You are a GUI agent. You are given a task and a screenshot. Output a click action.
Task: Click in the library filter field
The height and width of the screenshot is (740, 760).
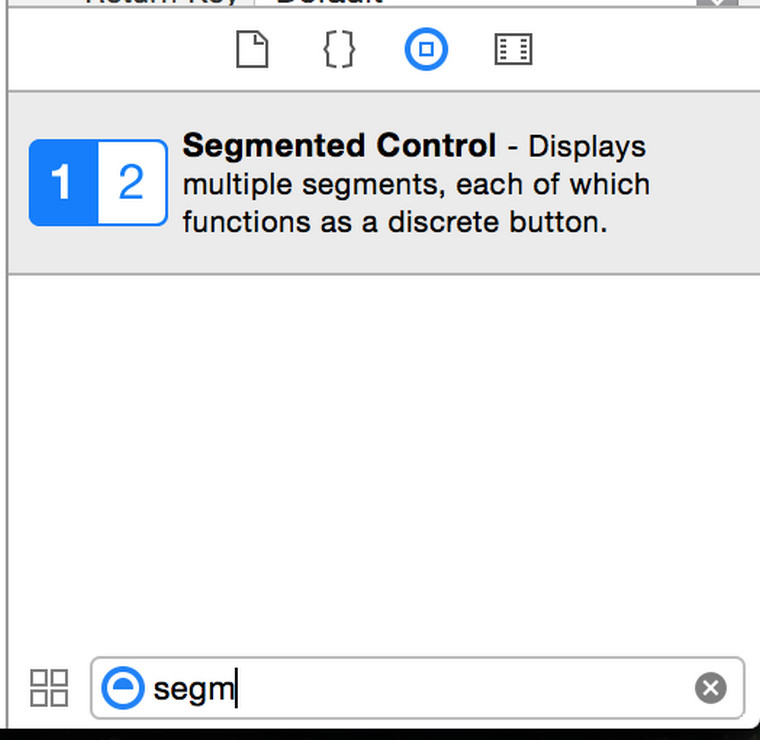coord(450,688)
